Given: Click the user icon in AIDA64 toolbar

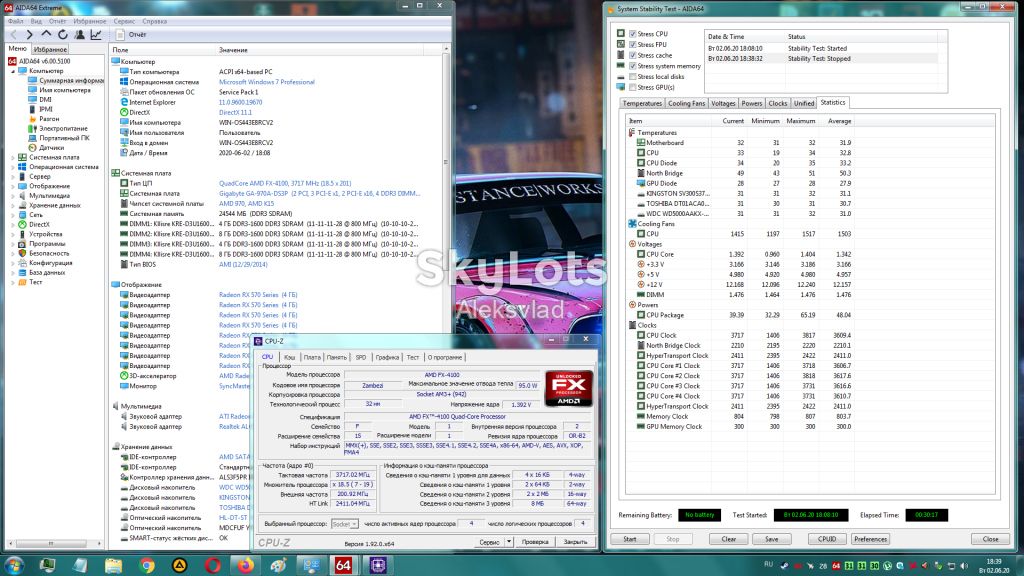Looking at the screenshot, I should (x=79, y=35).
